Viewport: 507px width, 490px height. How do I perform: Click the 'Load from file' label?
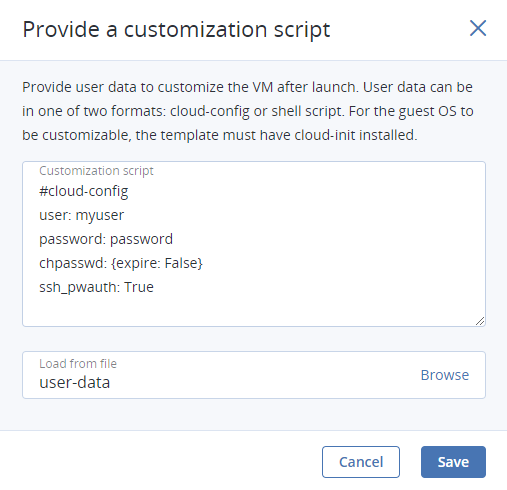78,364
